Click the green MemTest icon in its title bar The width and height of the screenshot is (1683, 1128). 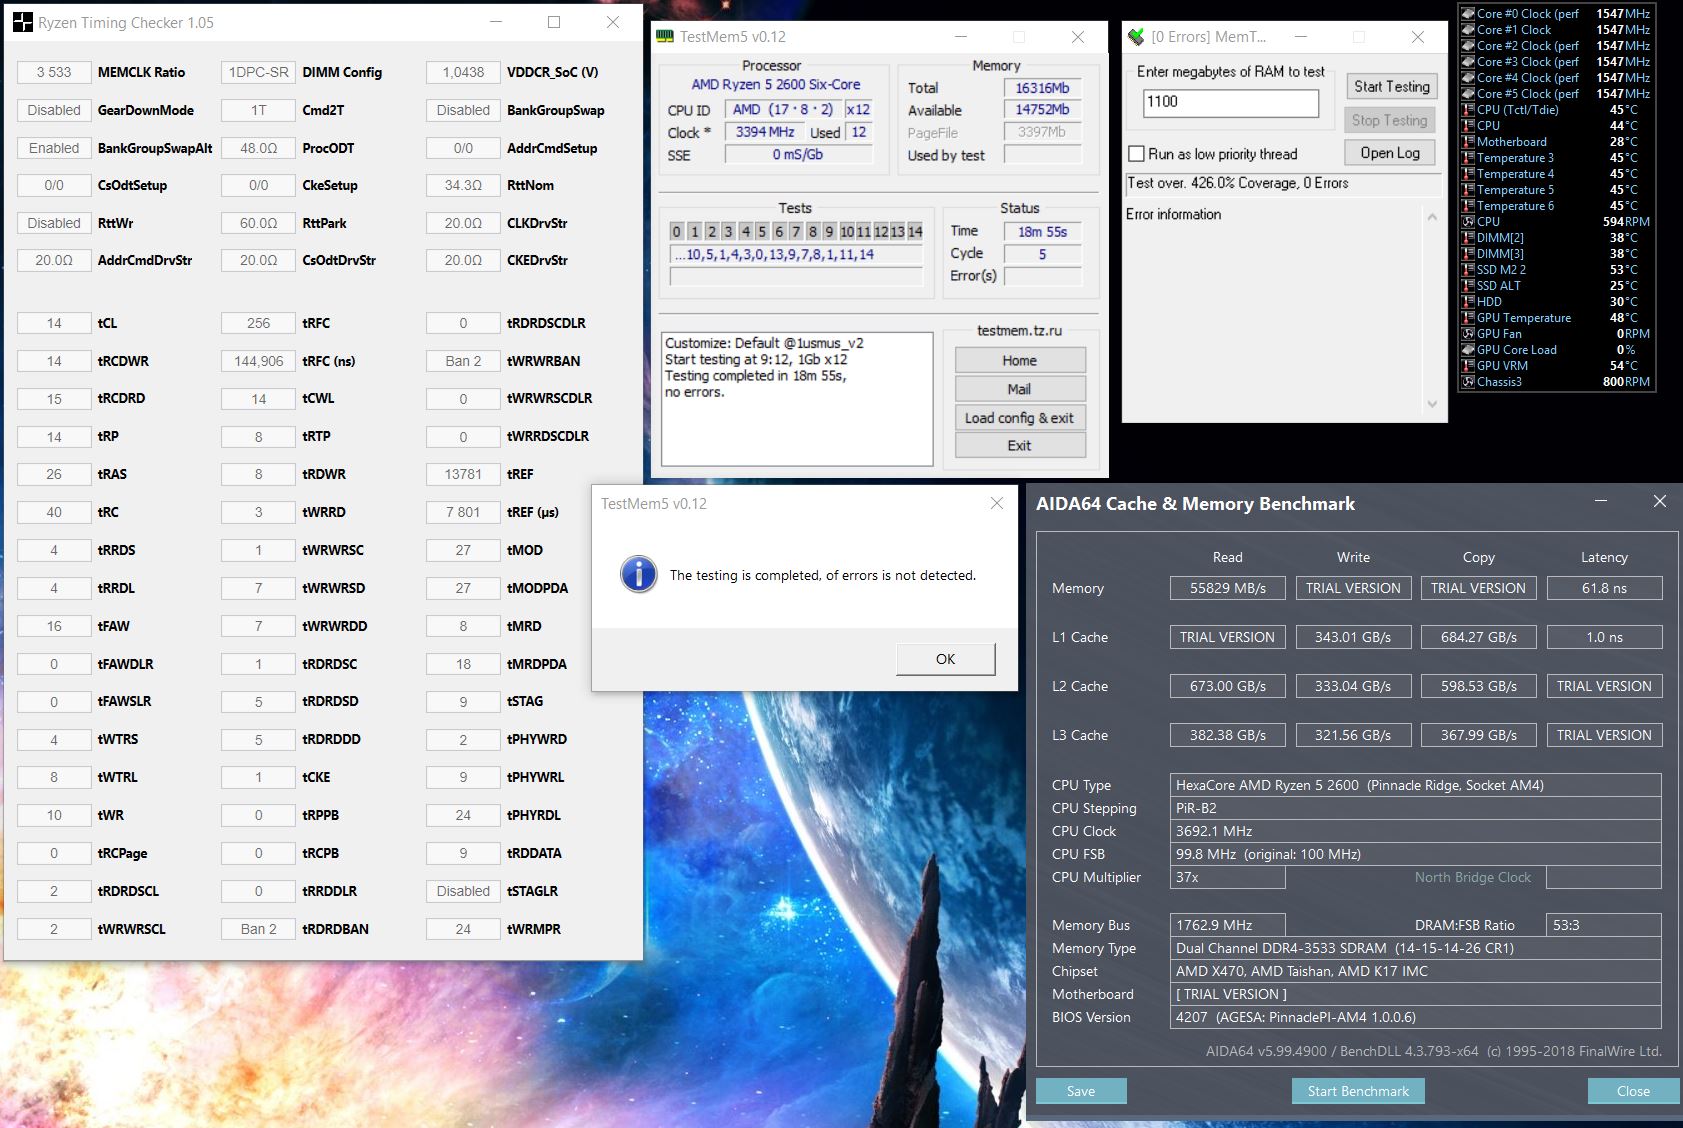(1136, 36)
